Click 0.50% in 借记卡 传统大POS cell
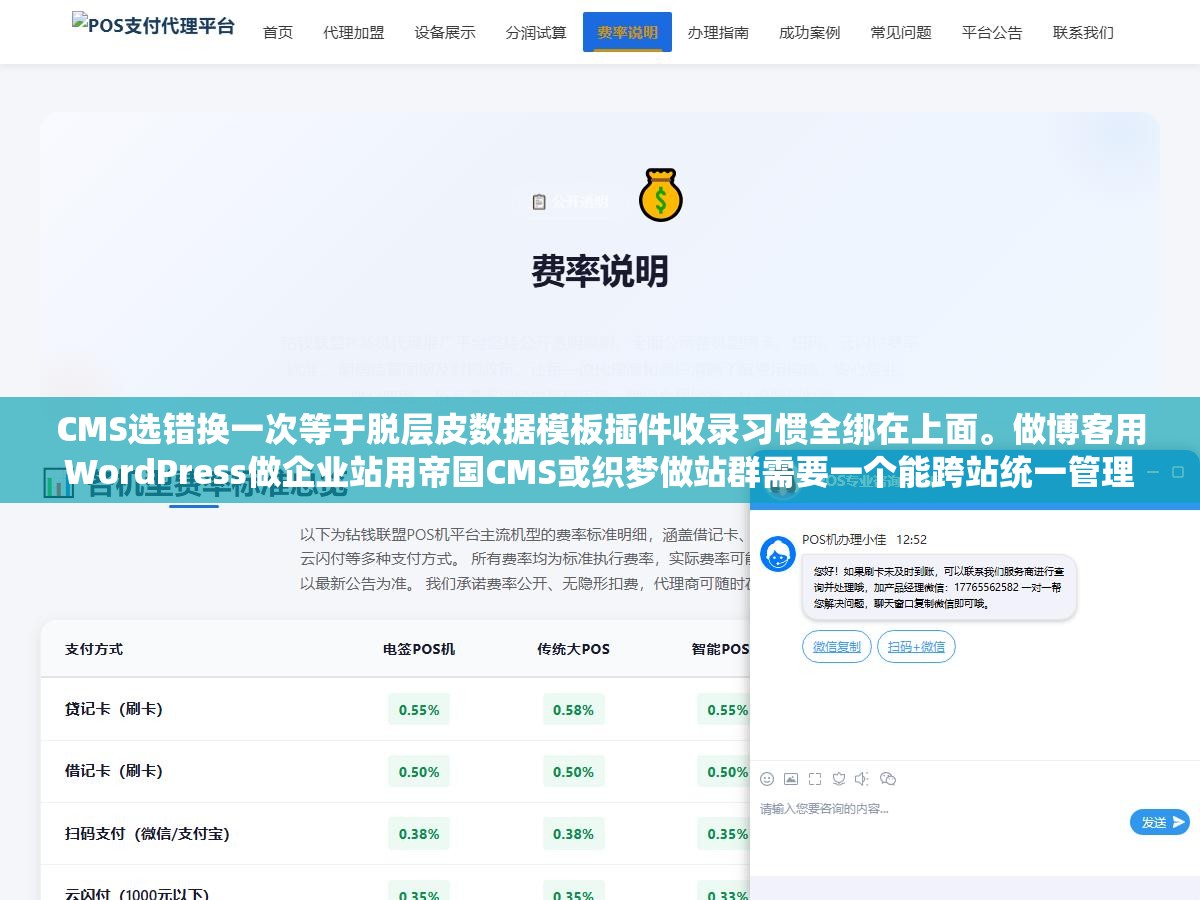Viewport: 1200px width, 900px height. 573,772
